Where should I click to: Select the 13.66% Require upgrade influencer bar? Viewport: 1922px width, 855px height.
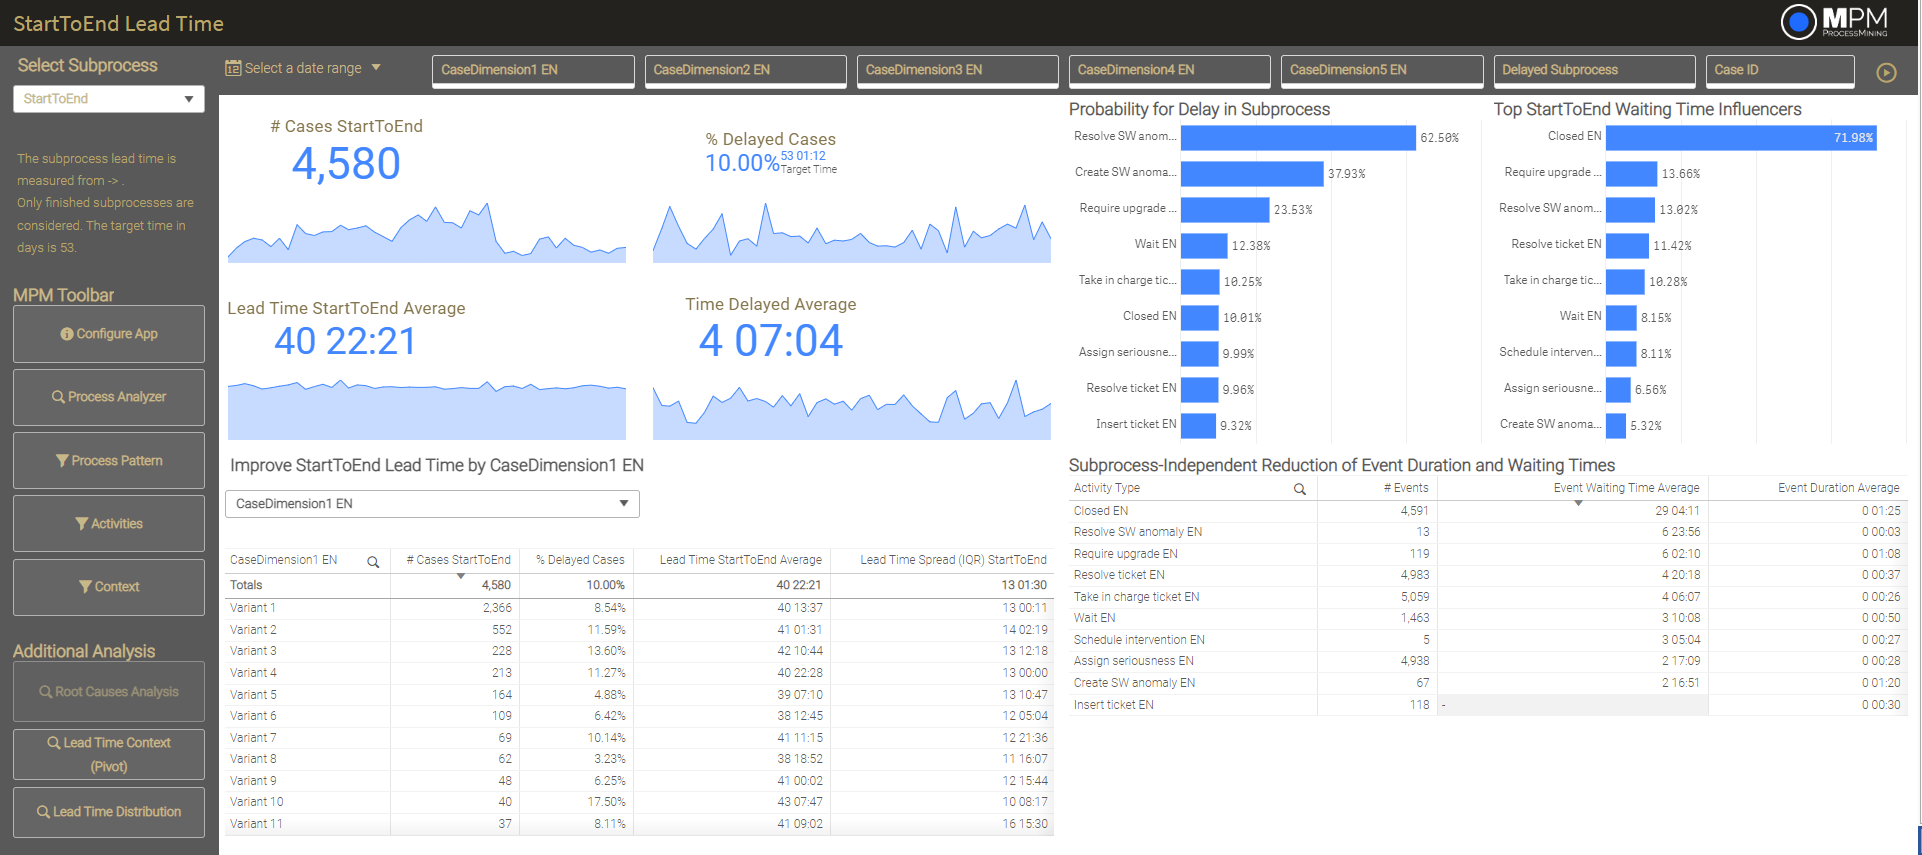[1631, 173]
